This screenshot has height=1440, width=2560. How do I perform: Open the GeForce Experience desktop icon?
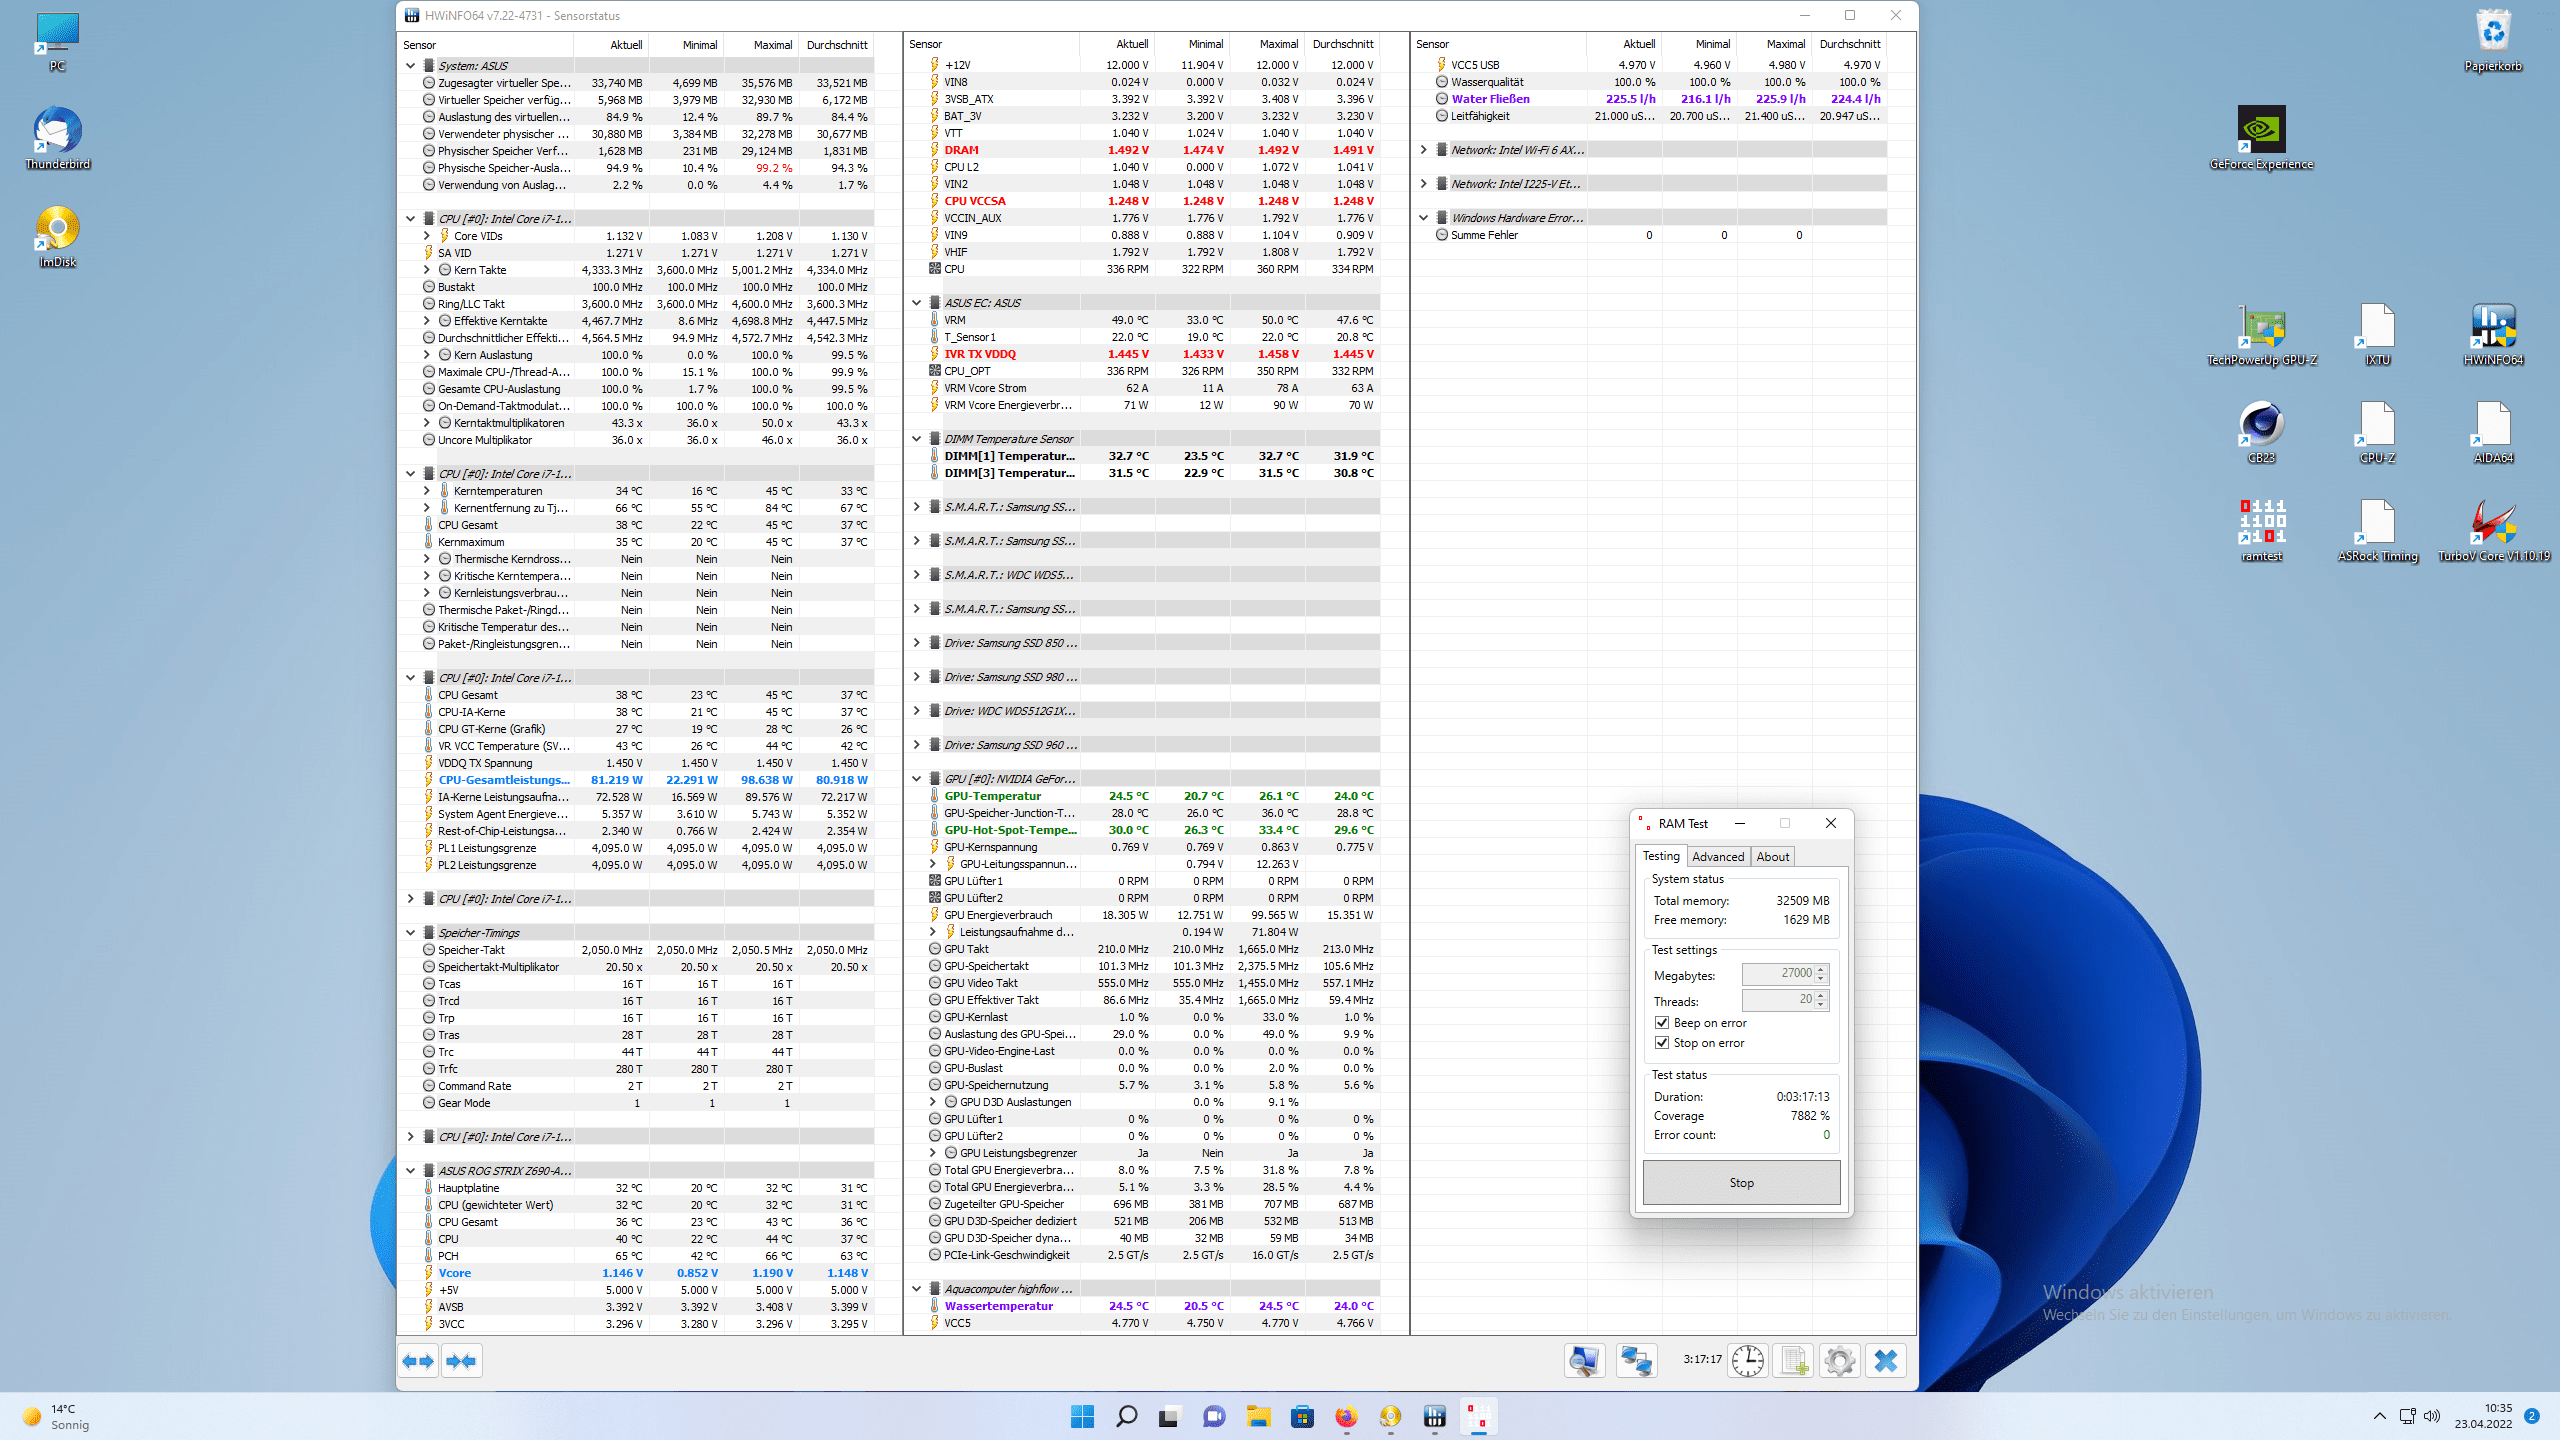coord(2261,138)
